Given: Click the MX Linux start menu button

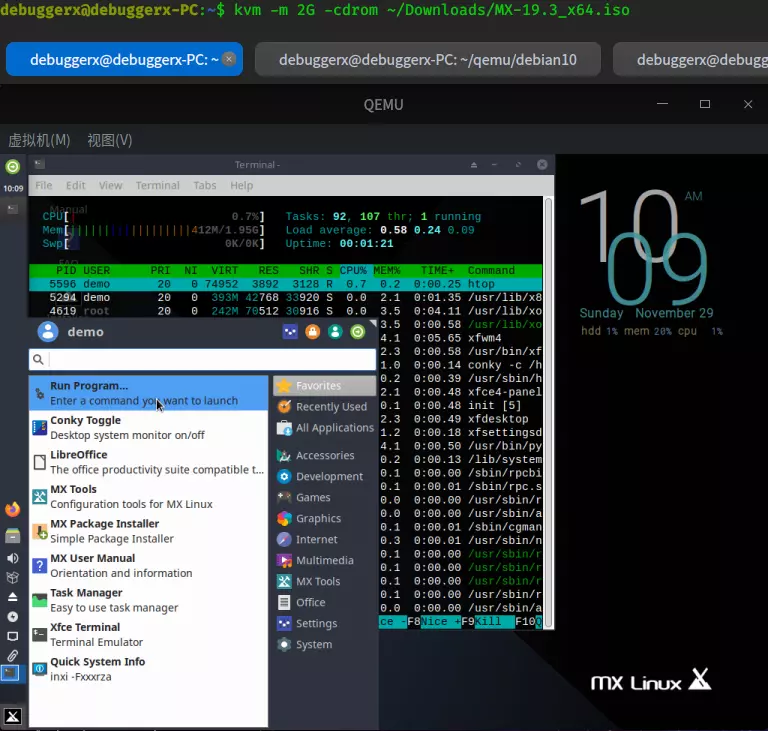Looking at the screenshot, I should coord(12,716).
